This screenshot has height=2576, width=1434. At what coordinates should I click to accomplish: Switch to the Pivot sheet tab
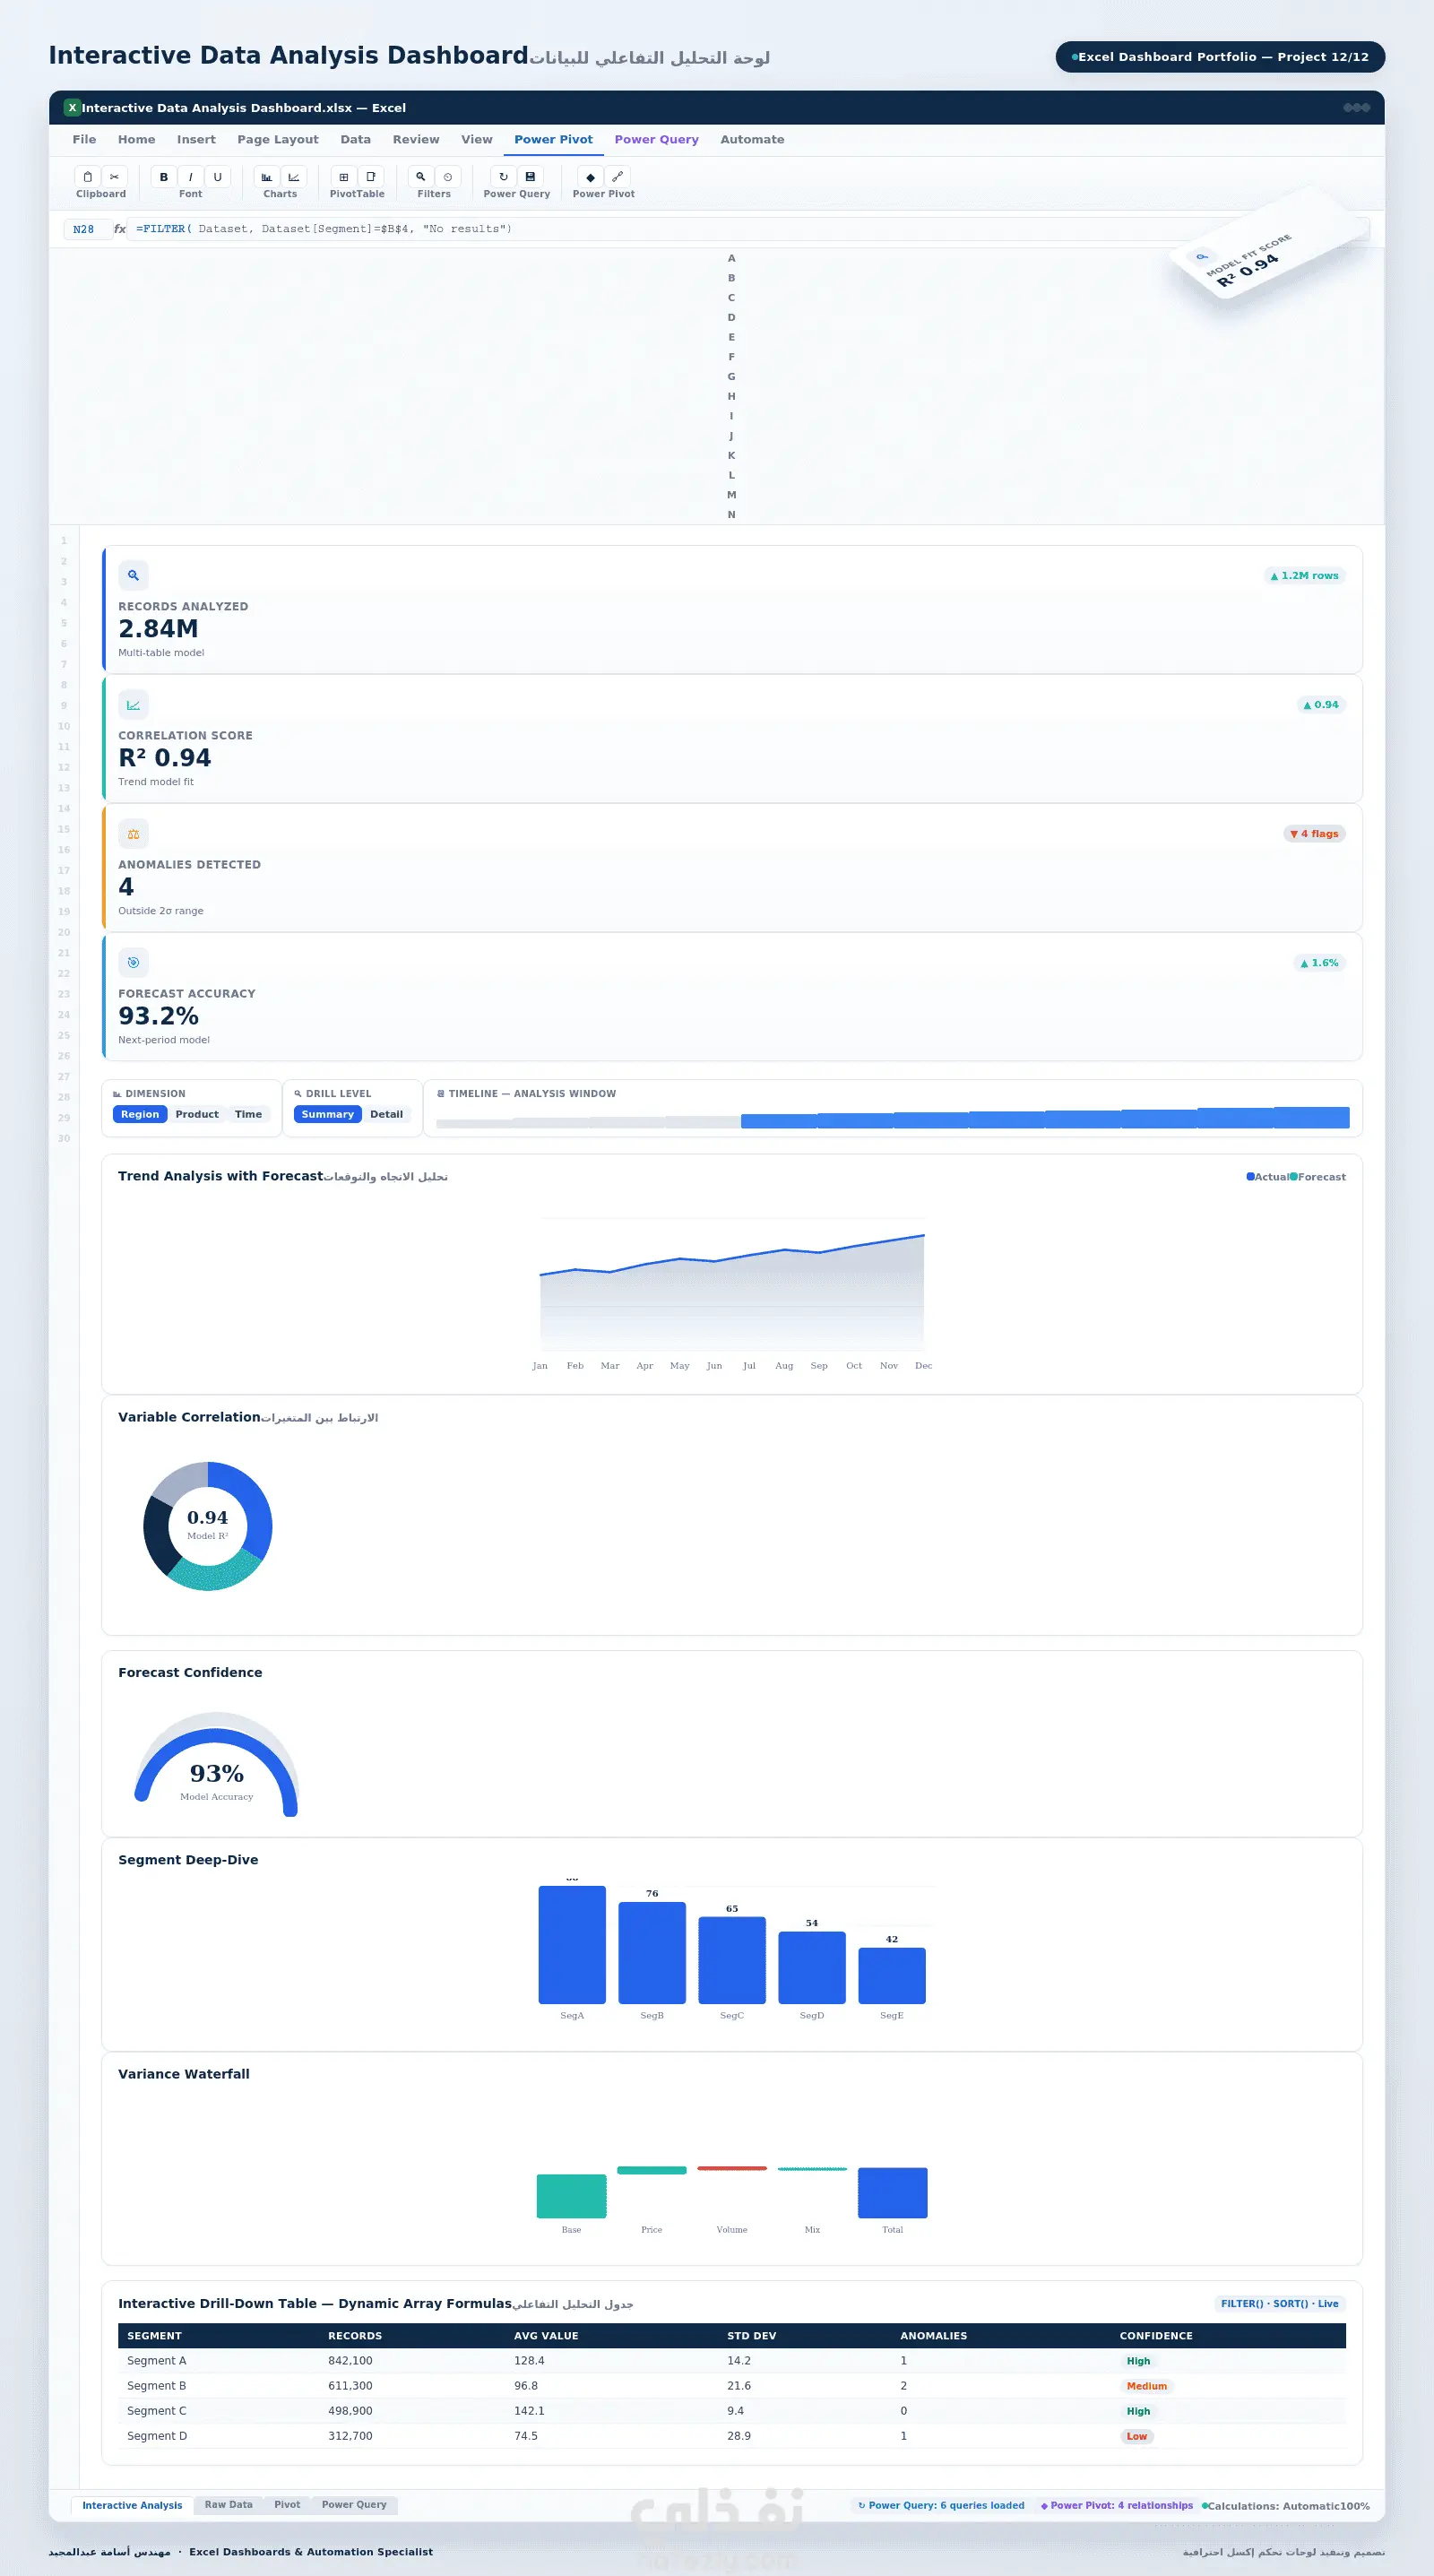pos(287,2505)
